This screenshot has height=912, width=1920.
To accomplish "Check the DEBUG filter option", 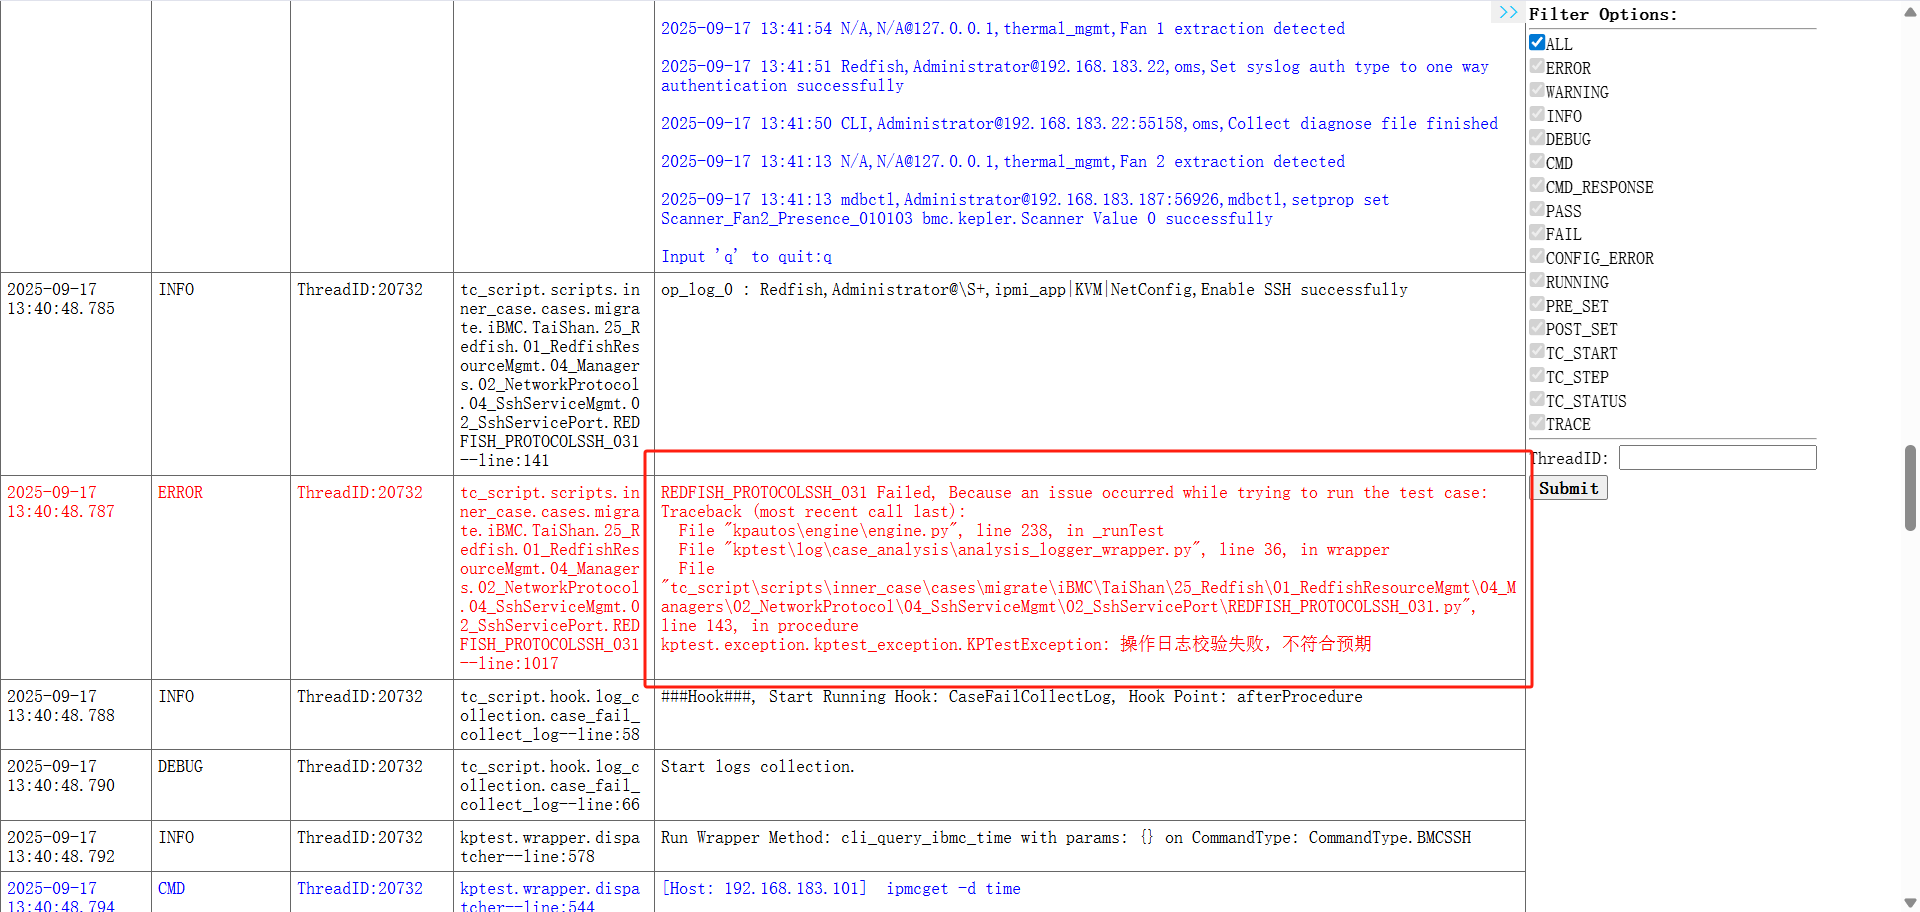I will [x=1537, y=138].
